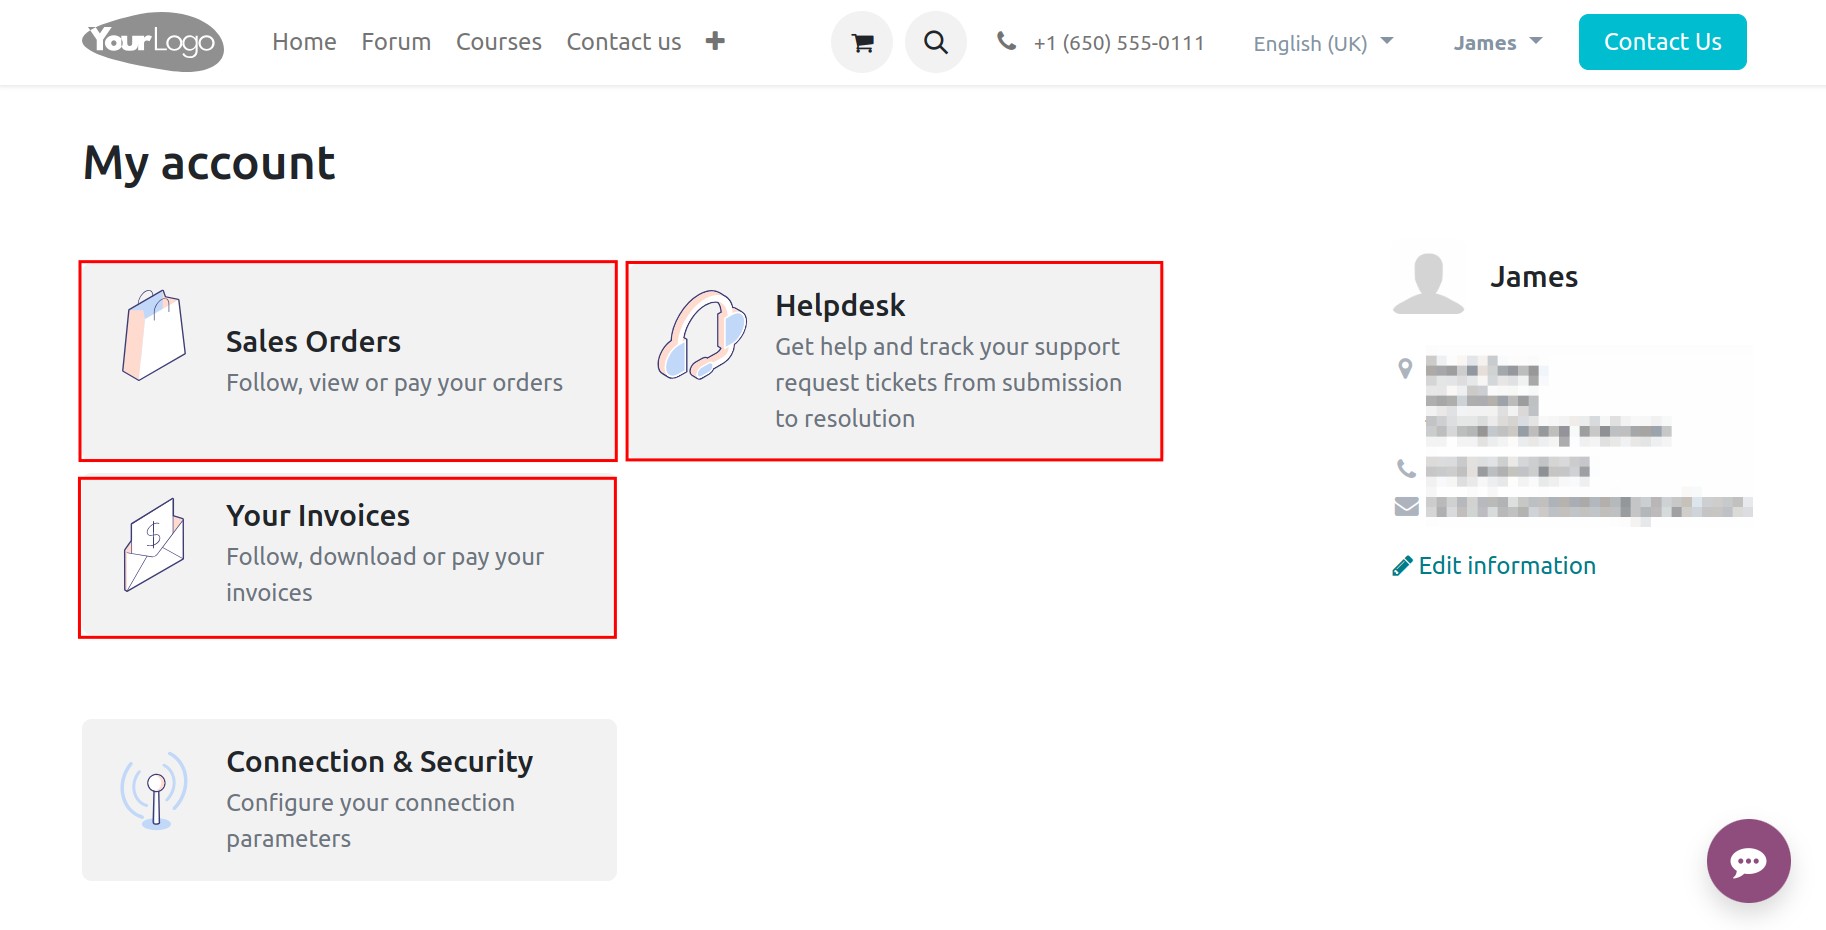This screenshot has height=930, width=1826.
Task: Click the plus icon after Contact us
Action: coord(715,41)
